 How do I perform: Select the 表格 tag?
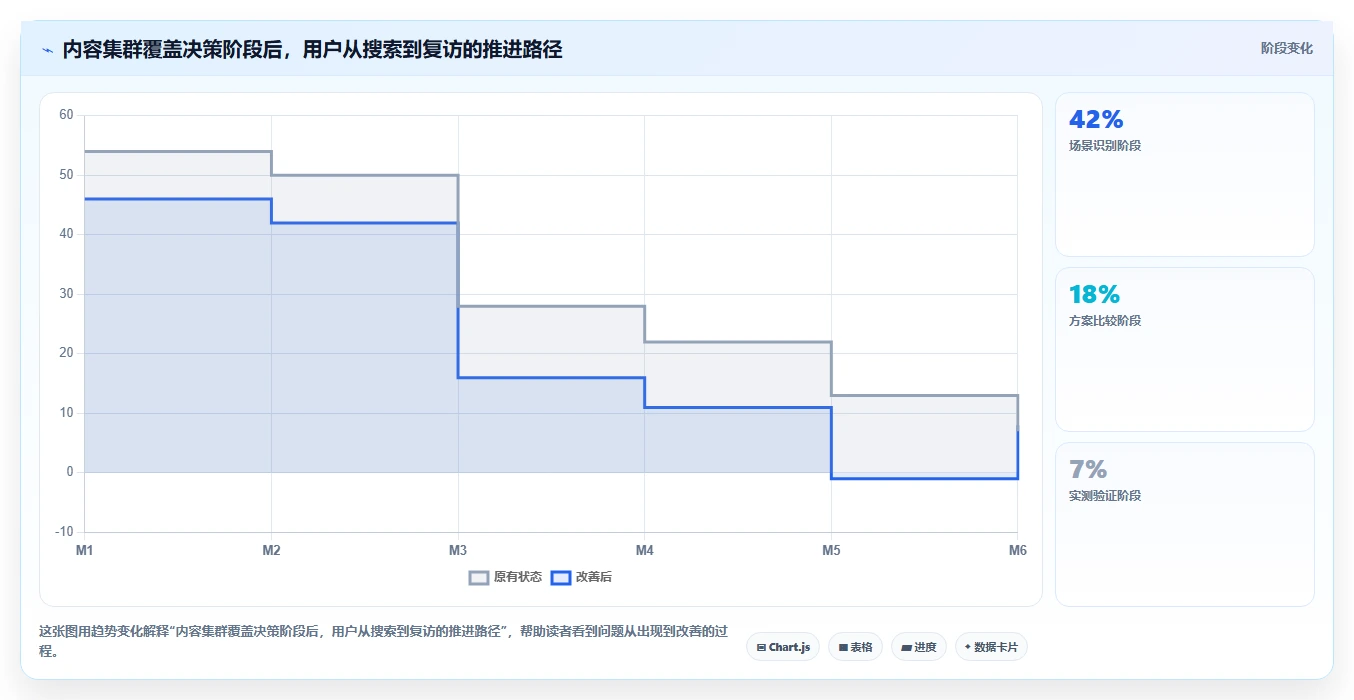[855, 647]
